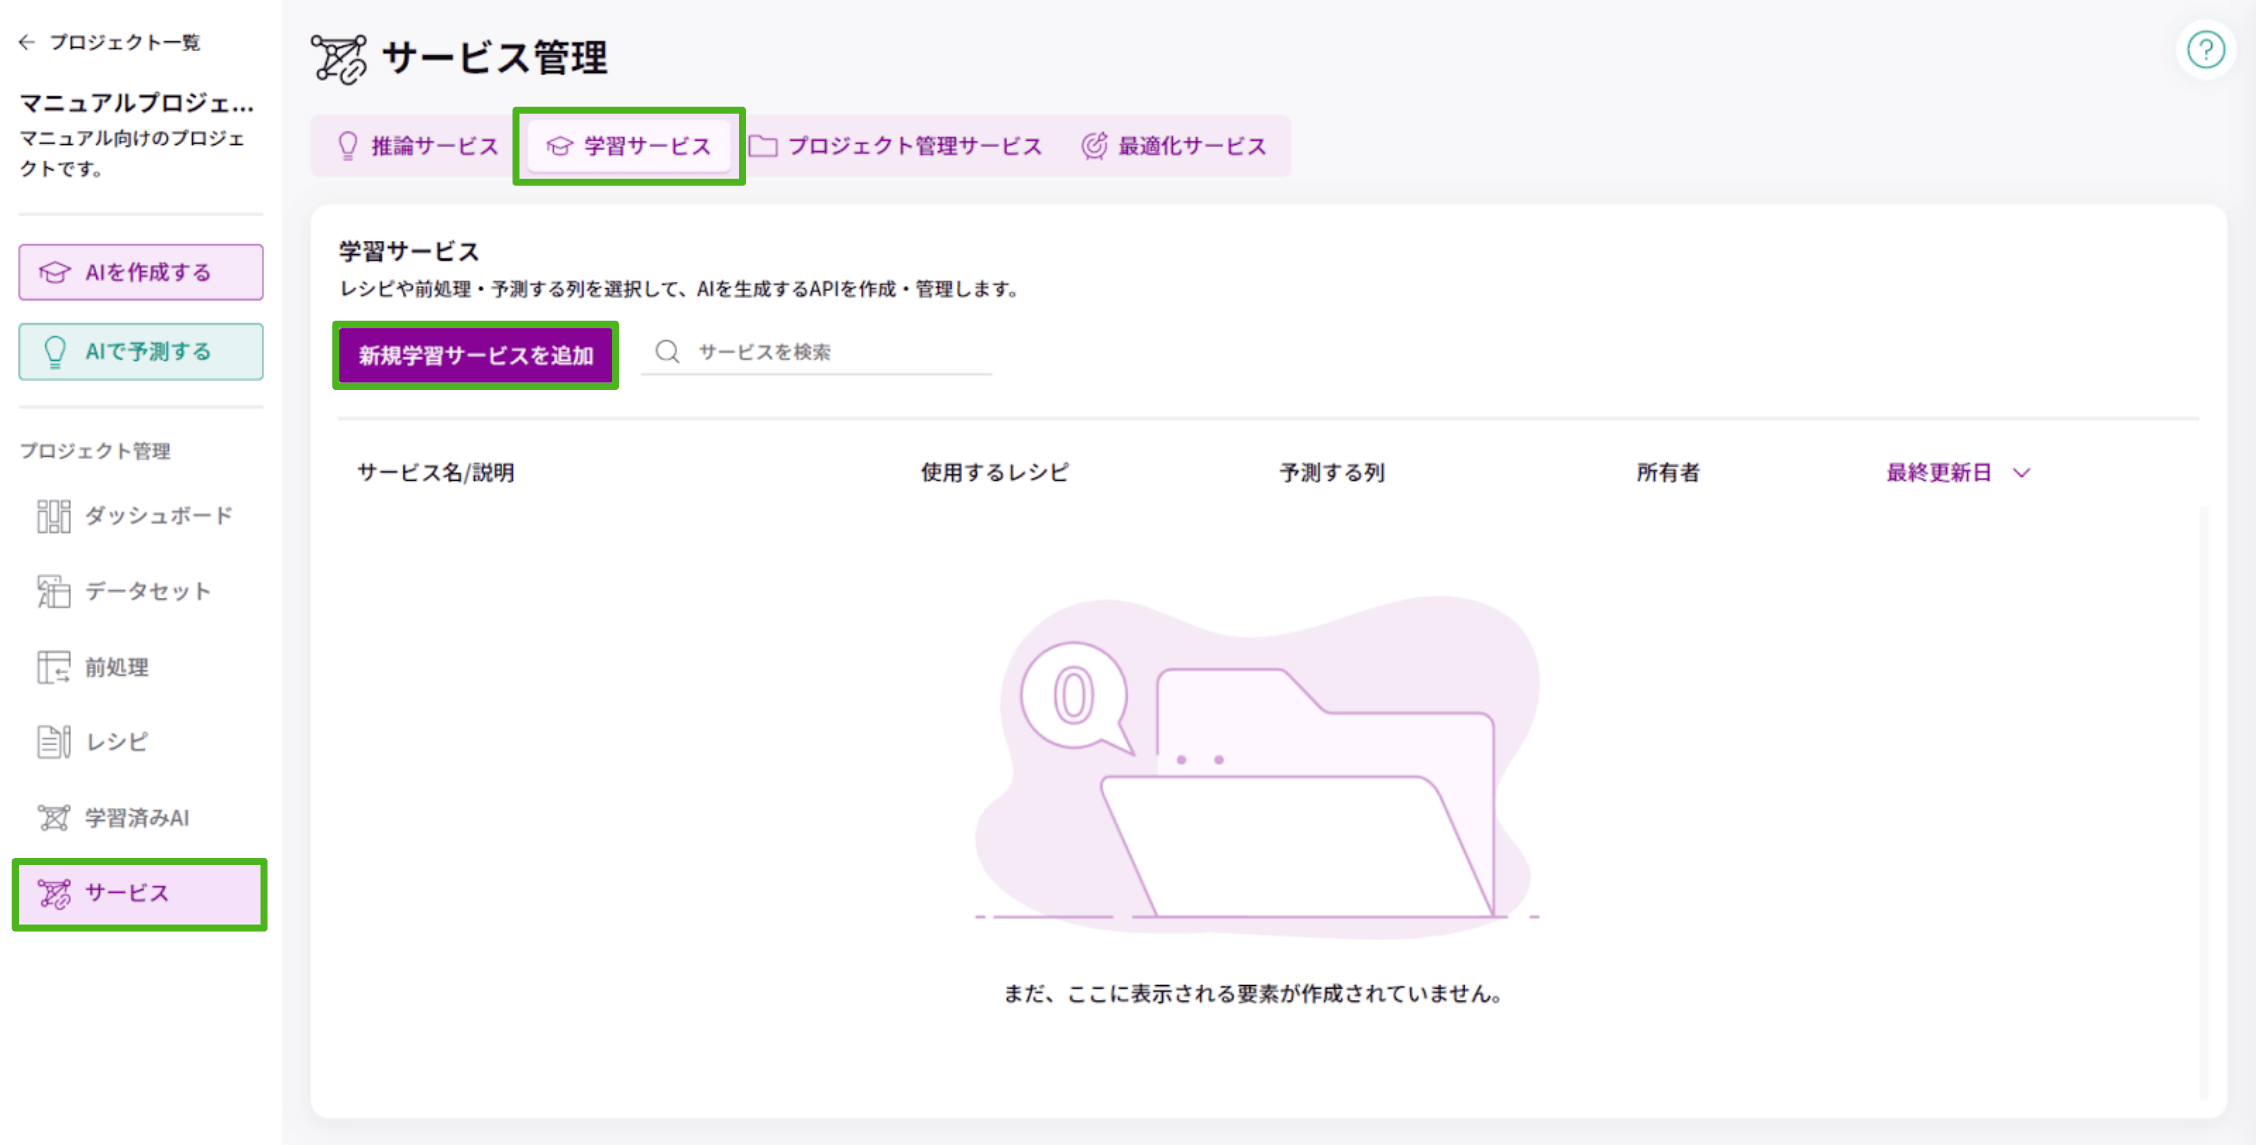2256x1145 pixels.
Task: Open the help question mark icon
Action: click(x=2206, y=49)
